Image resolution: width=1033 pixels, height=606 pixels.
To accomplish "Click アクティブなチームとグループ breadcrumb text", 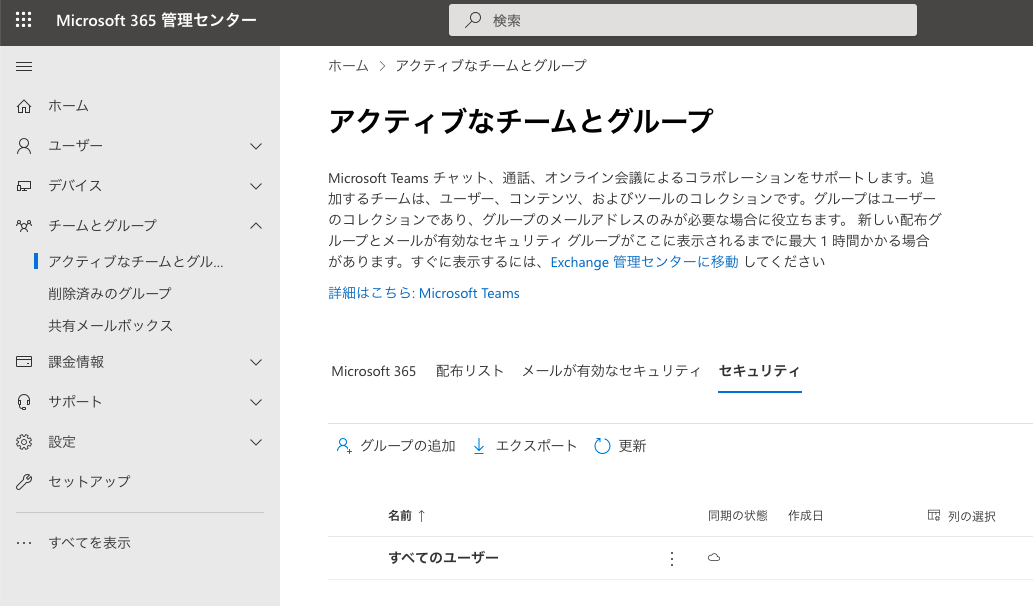I will (491, 66).
